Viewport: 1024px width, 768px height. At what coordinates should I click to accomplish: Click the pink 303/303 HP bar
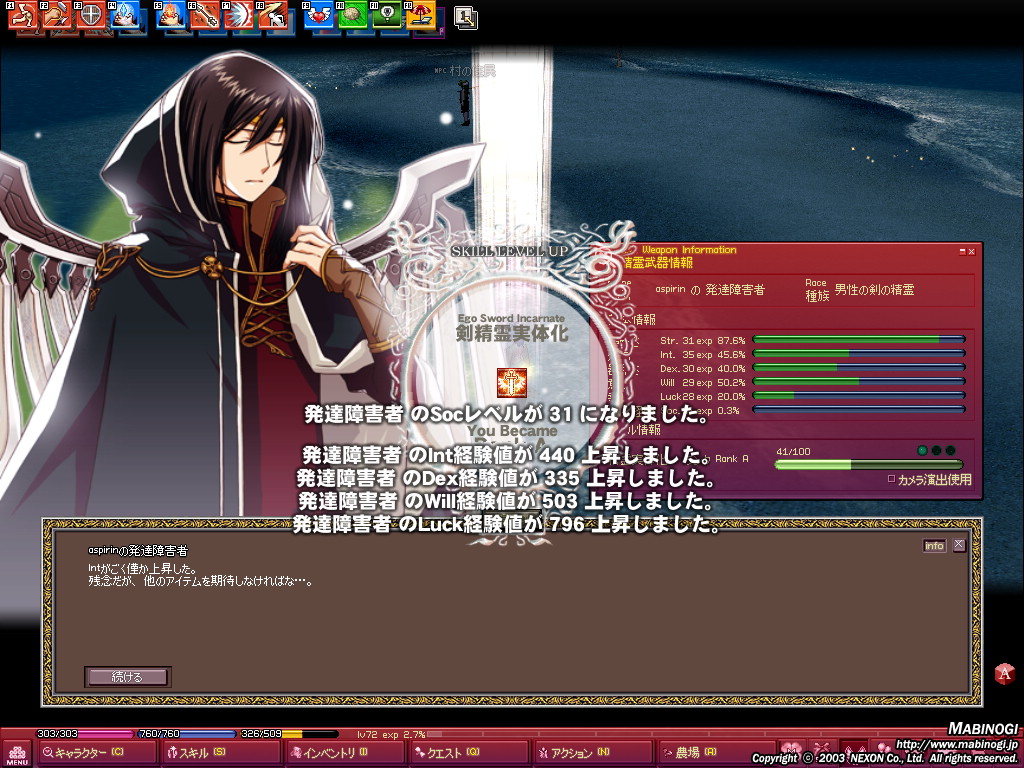point(84,734)
